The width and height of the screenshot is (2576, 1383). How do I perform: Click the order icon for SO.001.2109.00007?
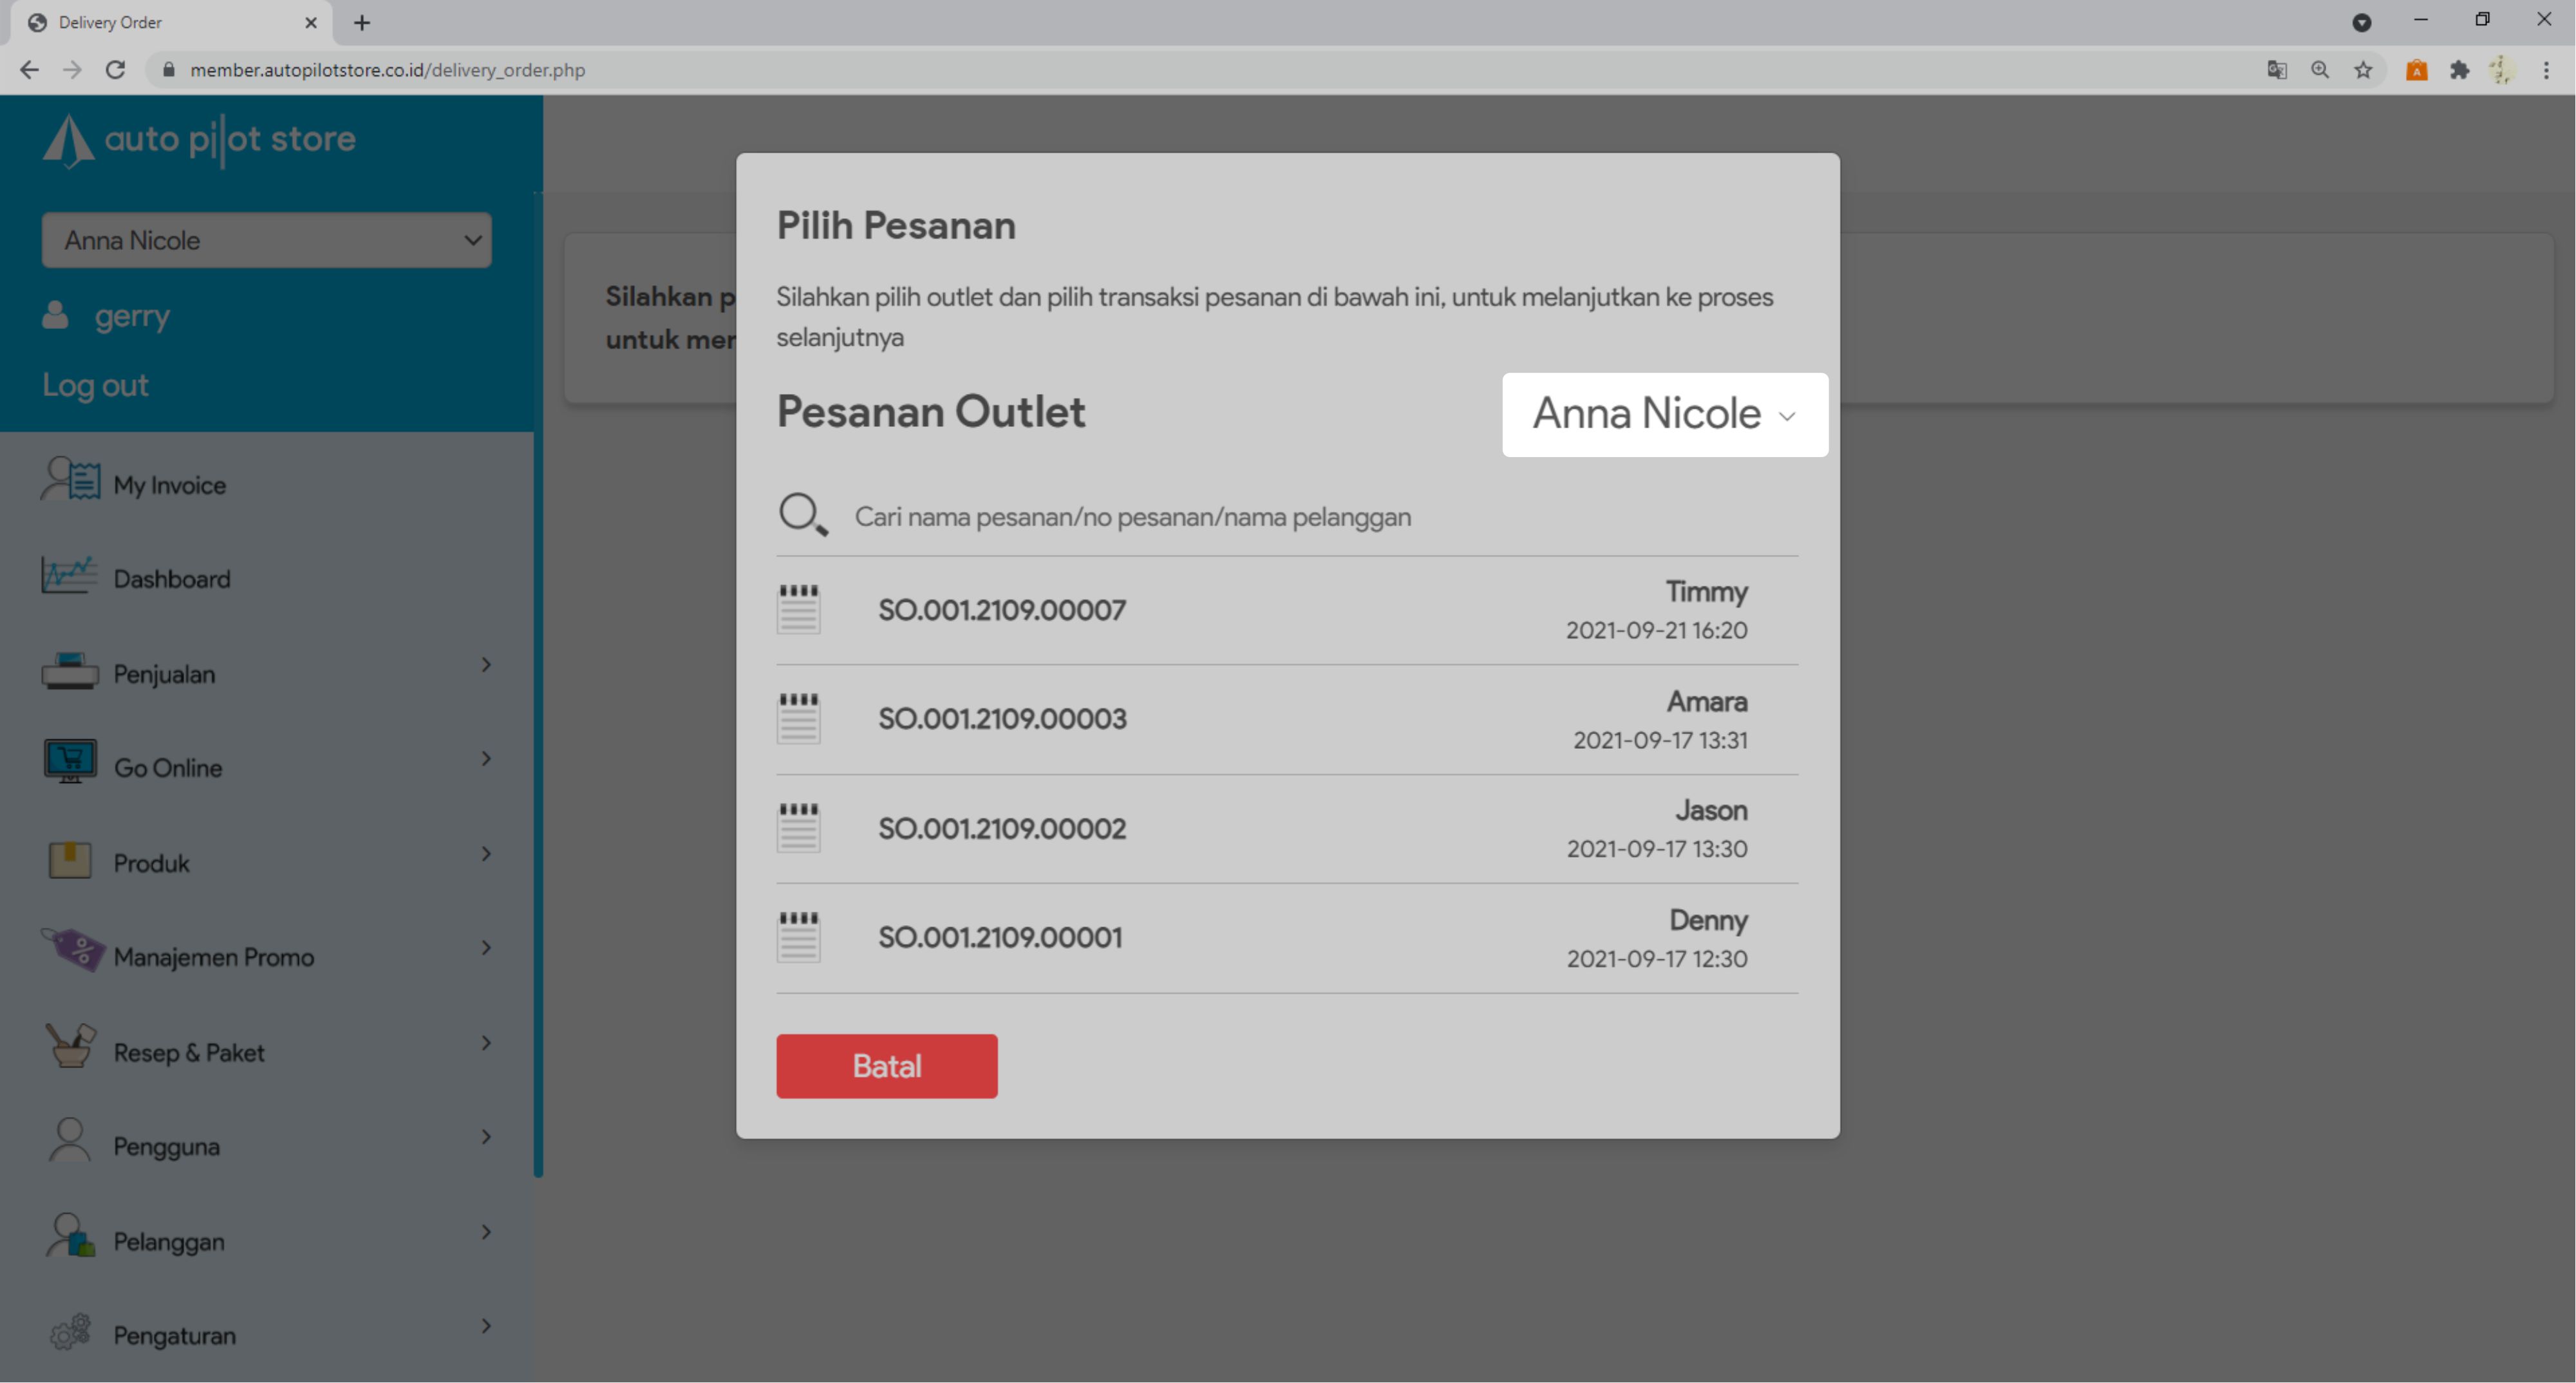pyautogui.click(x=798, y=609)
